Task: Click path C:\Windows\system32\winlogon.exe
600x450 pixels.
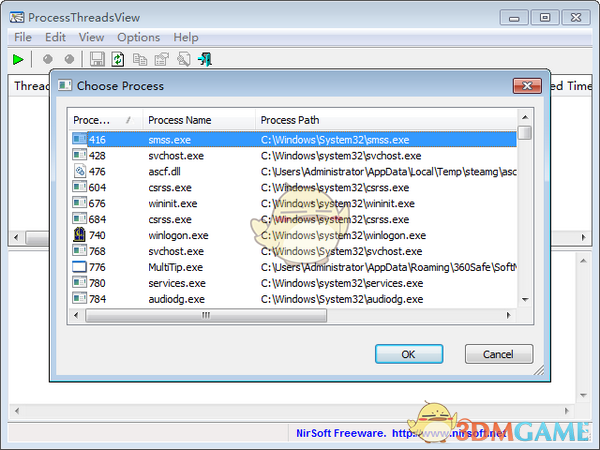Action: [344, 235]
